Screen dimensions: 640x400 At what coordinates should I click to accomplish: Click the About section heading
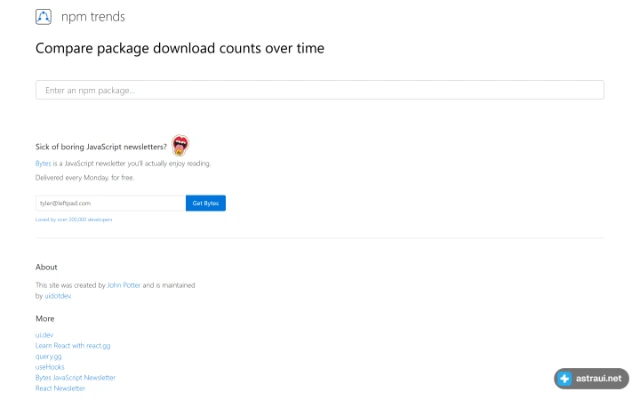point(46,267)
